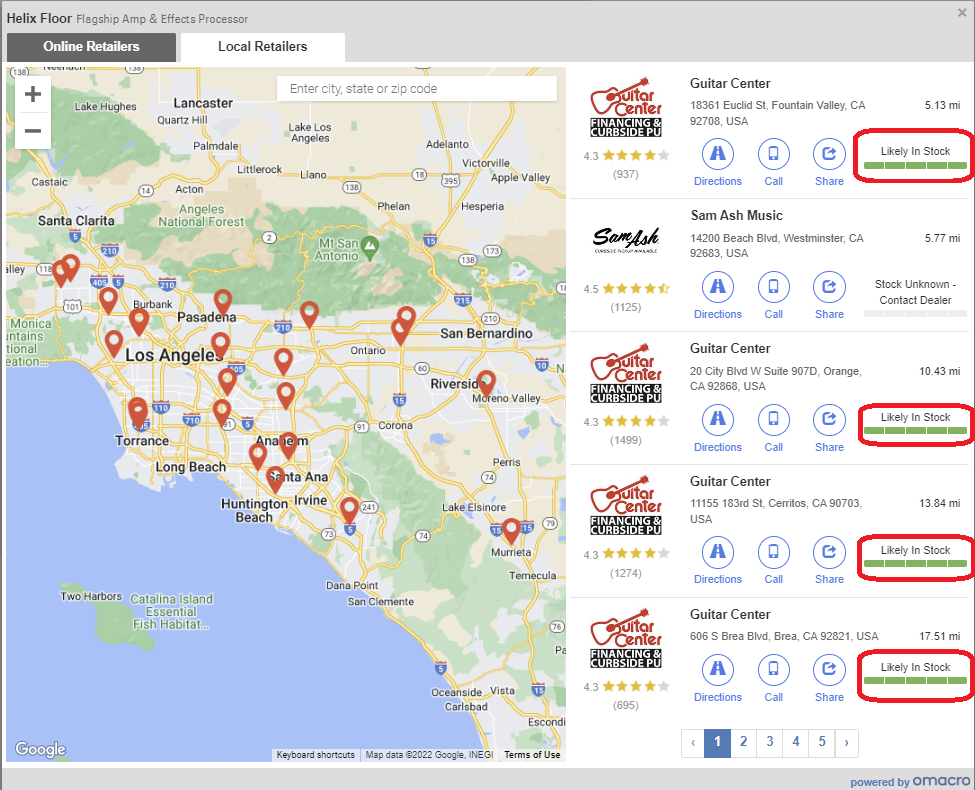Click the 11155 183rd St address
The height and width of the screenshot is (790, 975).
click(776, 511)
